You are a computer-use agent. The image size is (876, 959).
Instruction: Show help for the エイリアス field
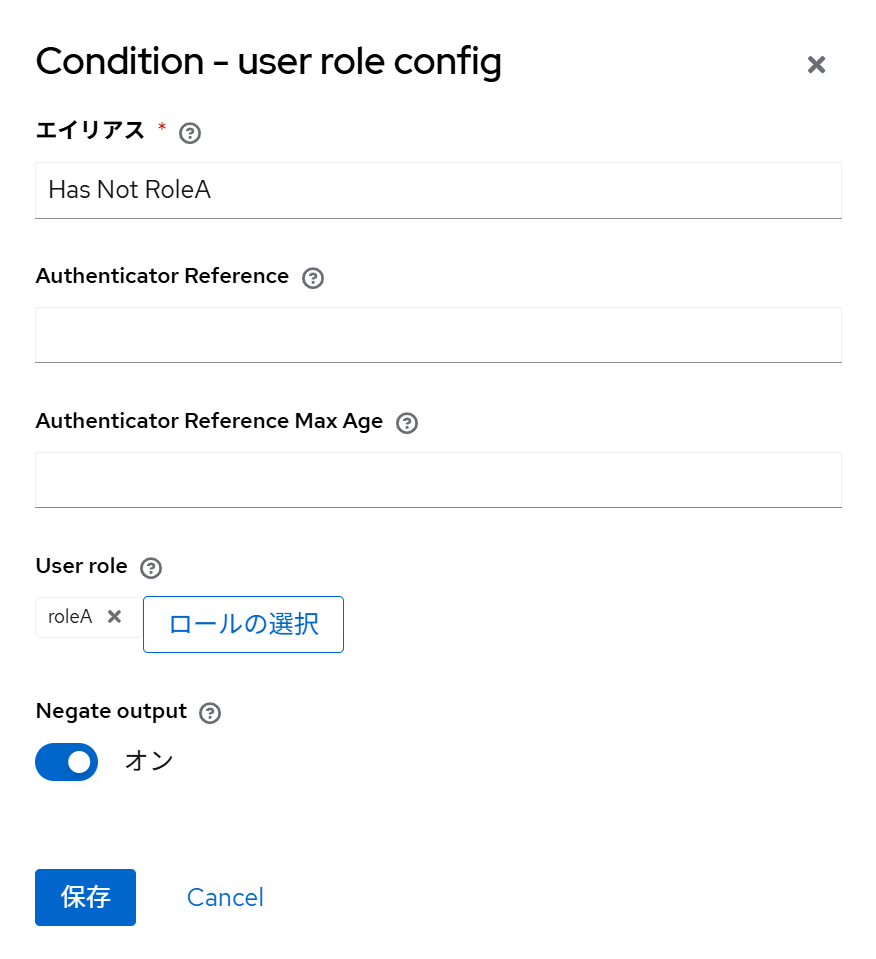coord(190,133)
